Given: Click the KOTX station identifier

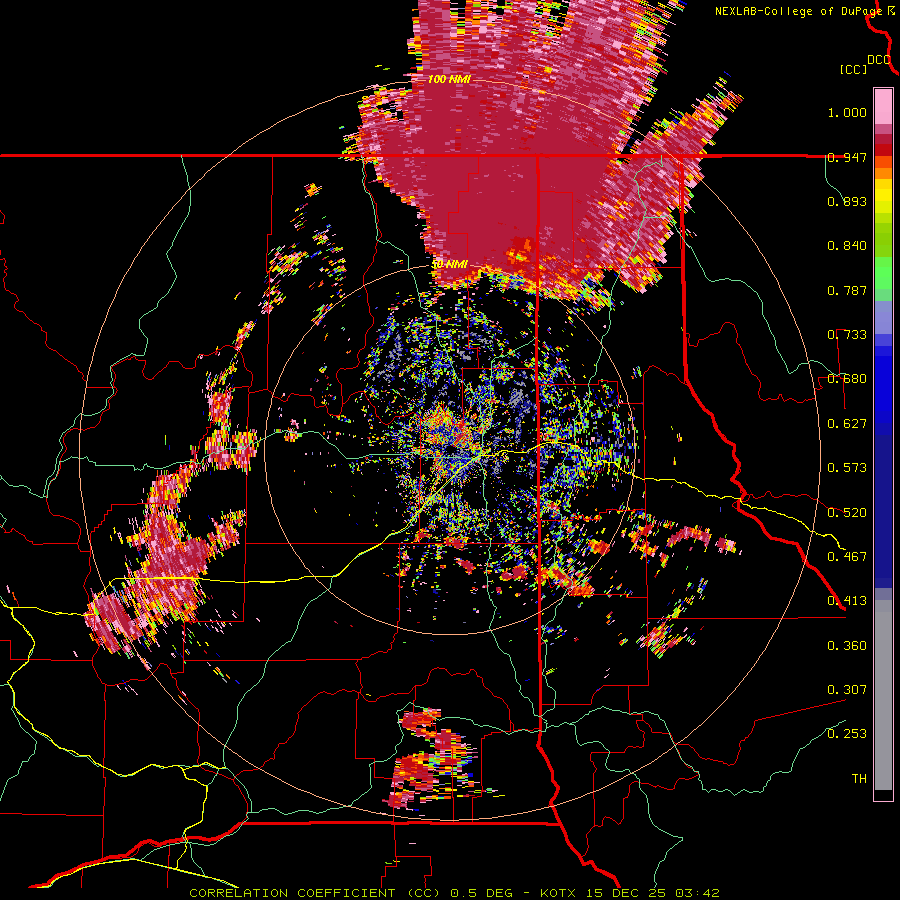Looking at the screenshot, I should pos(558,893).
